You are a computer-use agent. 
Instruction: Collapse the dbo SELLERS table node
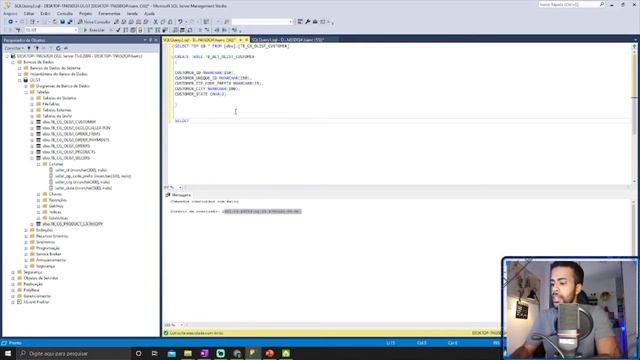click(32, 158)
